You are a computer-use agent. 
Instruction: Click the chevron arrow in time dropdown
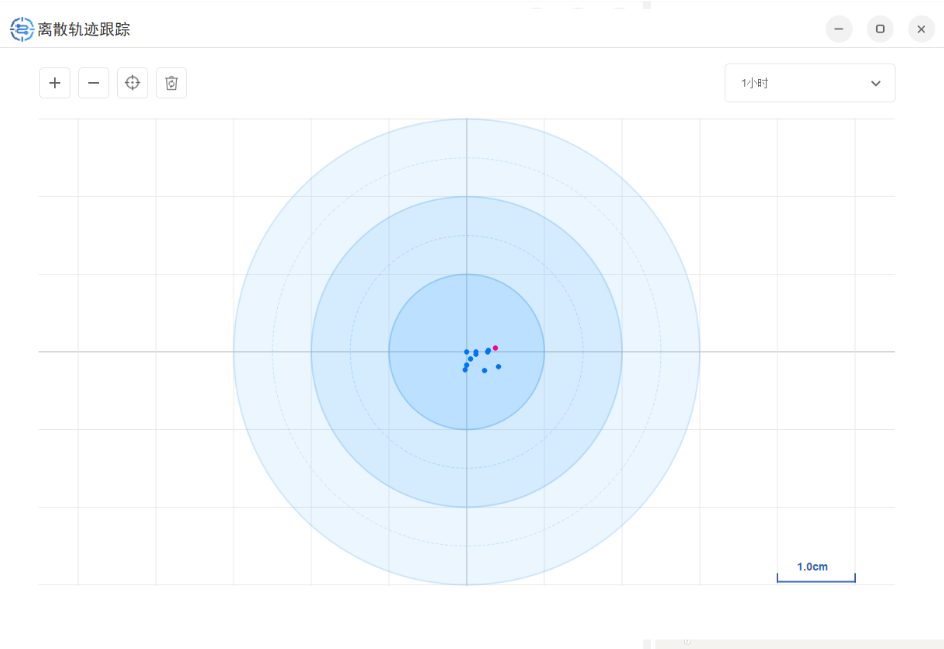tap(876, 83)
